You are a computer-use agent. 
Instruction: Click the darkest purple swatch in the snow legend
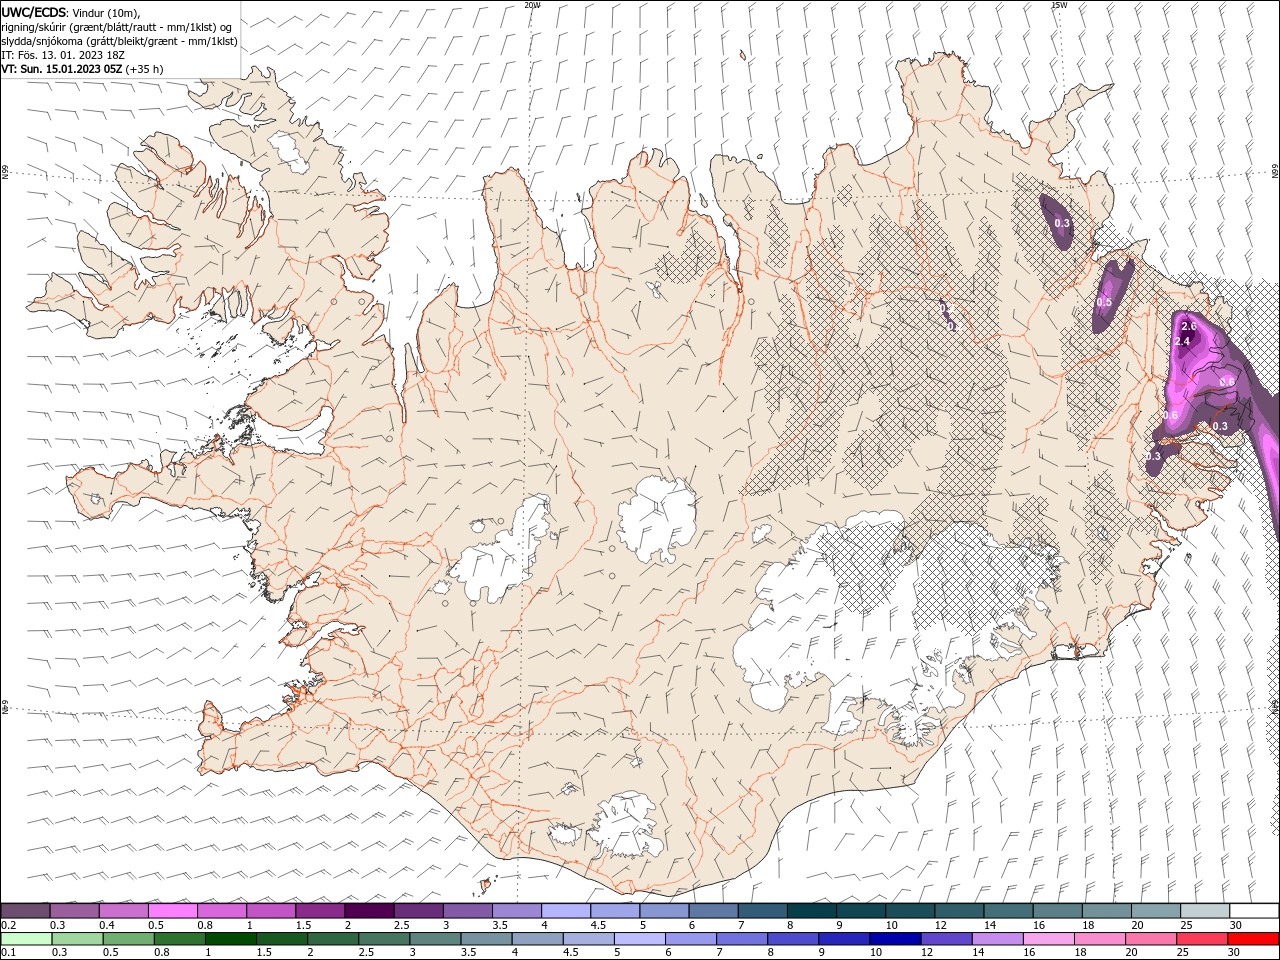coord(369,911)
